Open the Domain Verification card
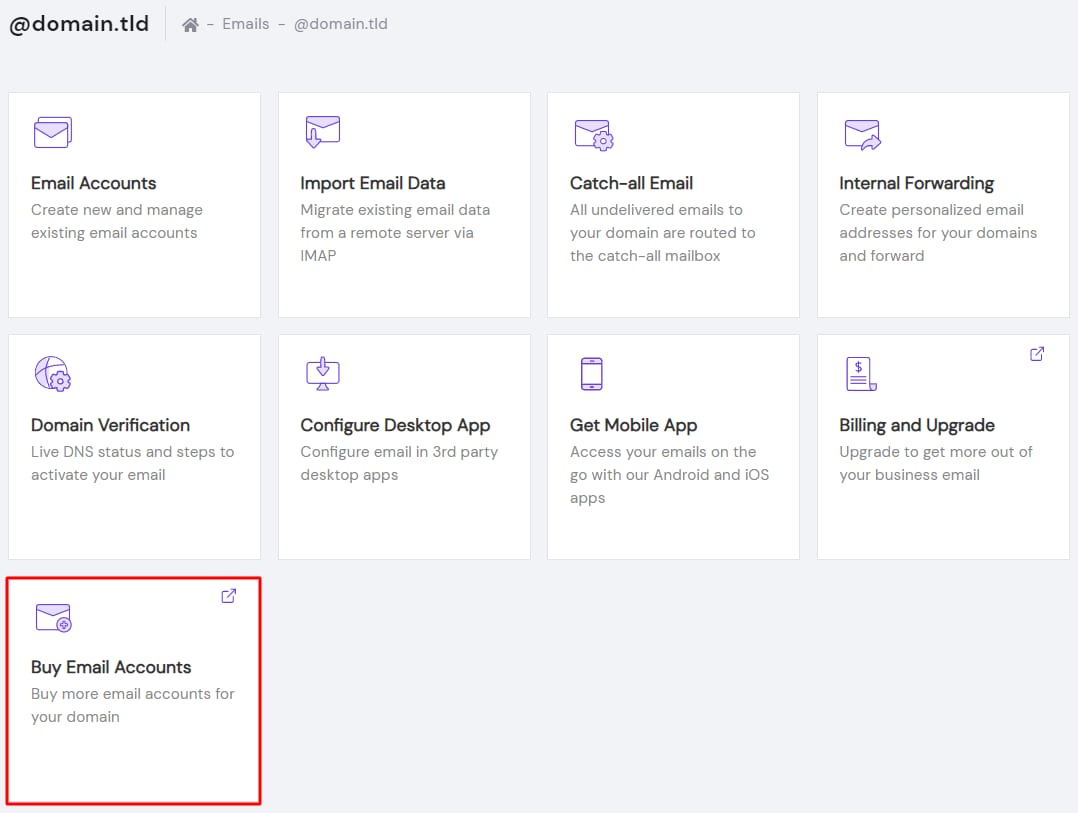1078x813 pixels. [x=134, y=447]
